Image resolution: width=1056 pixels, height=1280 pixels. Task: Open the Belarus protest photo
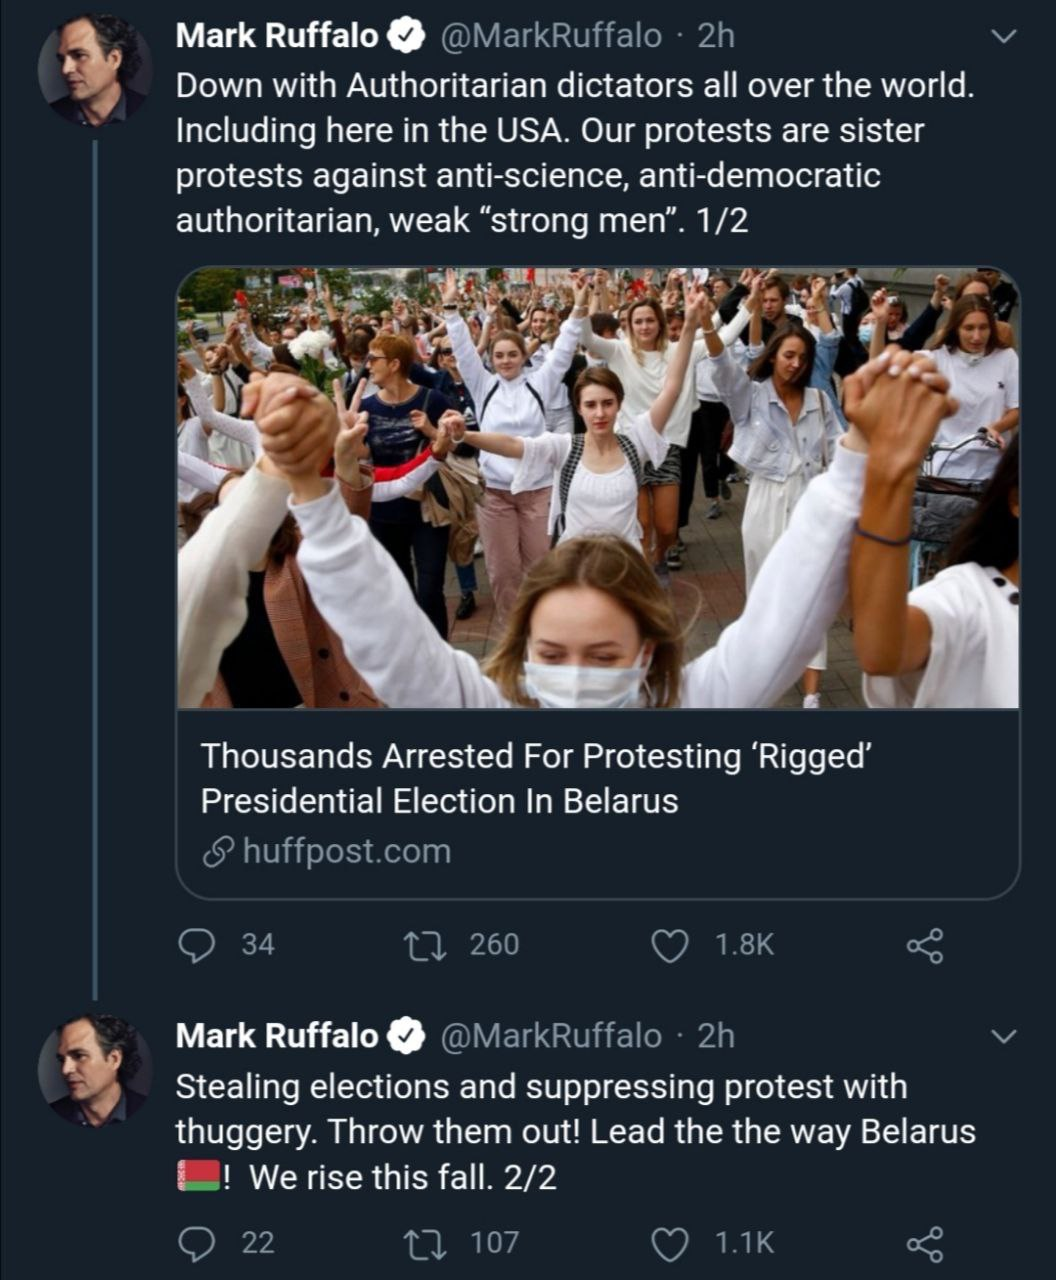click(598, 487)
